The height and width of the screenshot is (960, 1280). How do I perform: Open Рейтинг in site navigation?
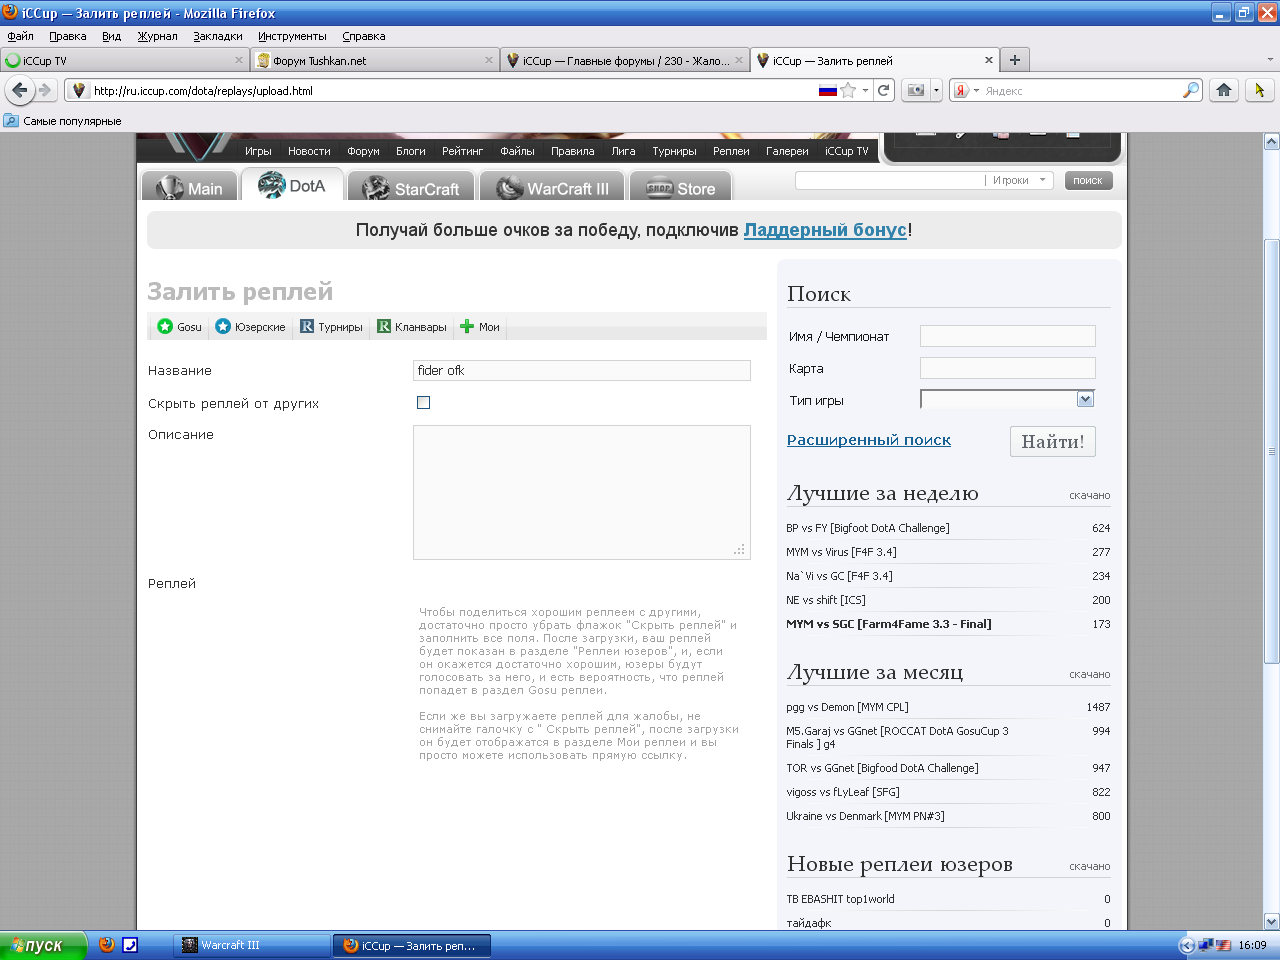[462, 151]
